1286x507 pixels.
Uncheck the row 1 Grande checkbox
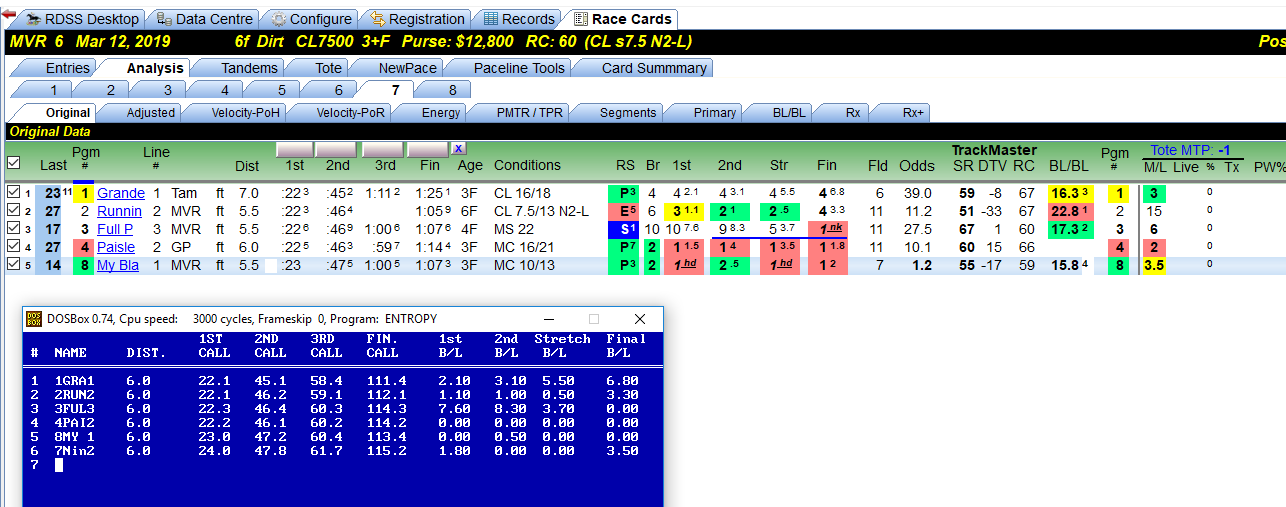(12, 193)
